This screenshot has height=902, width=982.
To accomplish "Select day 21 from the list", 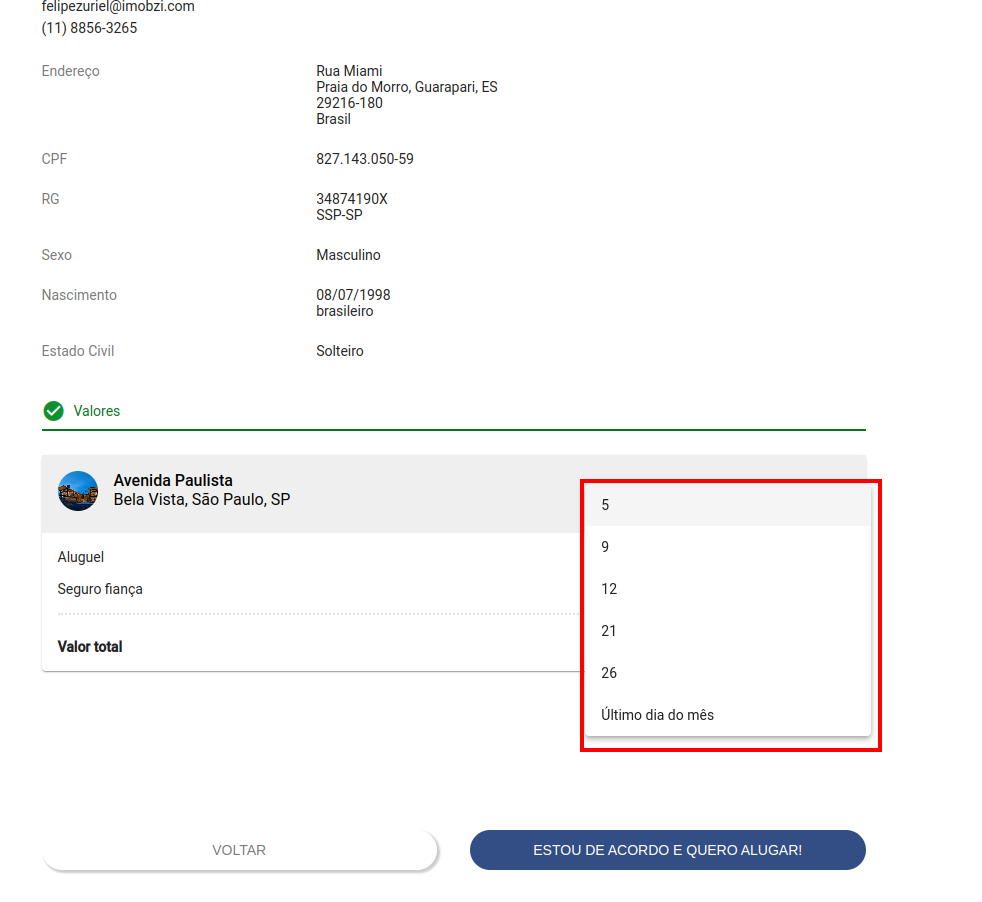I will pyautogui.click(x=728, y=631).
